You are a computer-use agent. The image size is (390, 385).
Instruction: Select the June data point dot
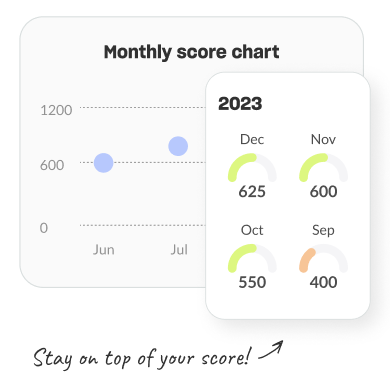click(104, 163)
